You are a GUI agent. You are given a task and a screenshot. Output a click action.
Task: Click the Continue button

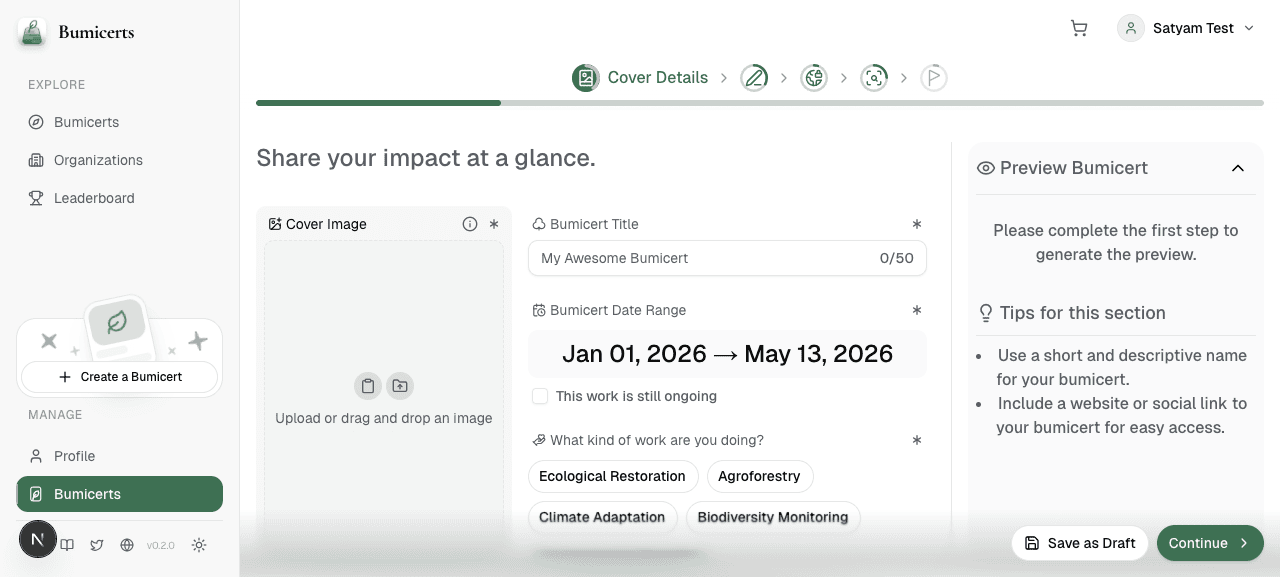(x=1210, y=543)
